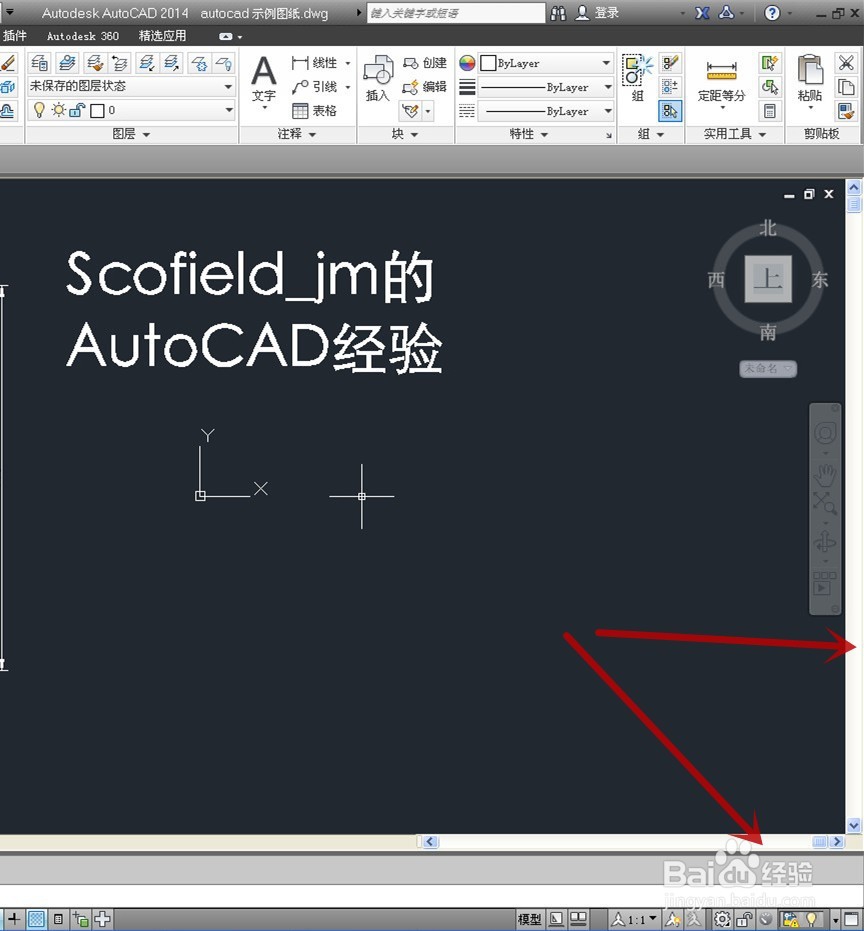Viewport: 864px width, 931px height.
Task: Toggle layer 0 on/off light bulb
Action: tap(39, 110)
